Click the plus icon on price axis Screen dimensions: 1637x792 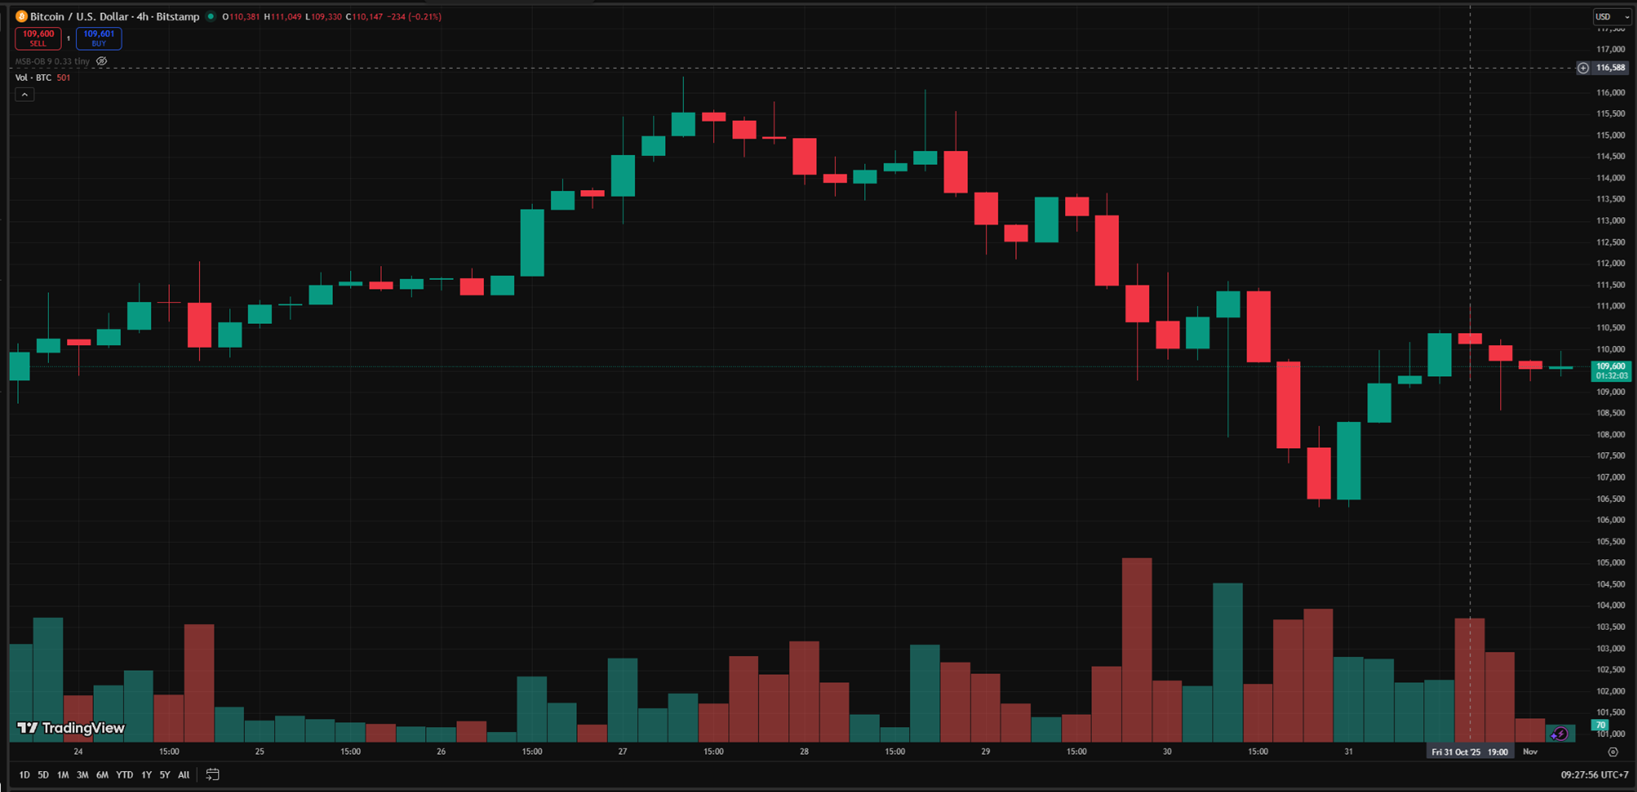click(x=1583, y=68)
